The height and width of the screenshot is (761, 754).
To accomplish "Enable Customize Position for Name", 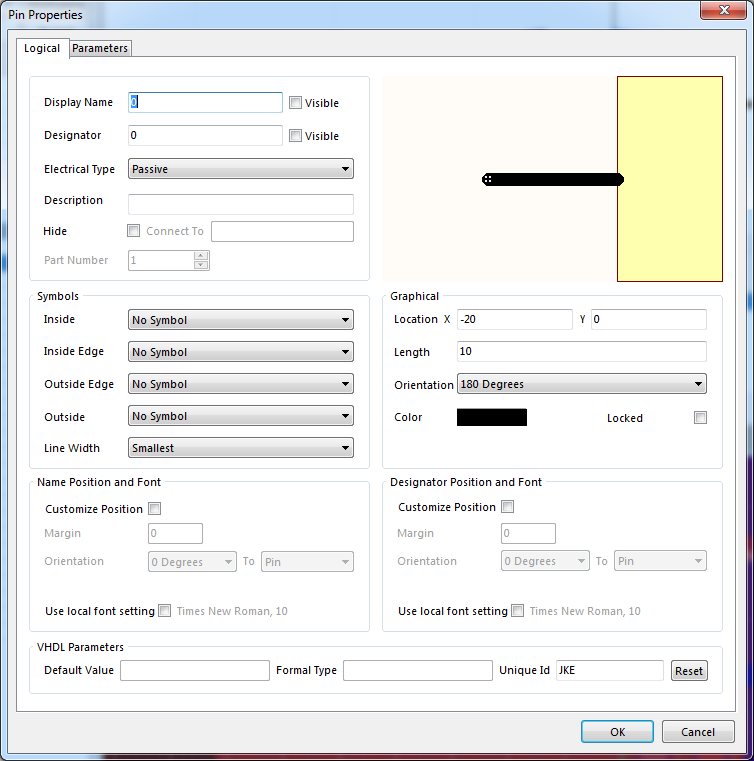I will (x=155, y=509).
